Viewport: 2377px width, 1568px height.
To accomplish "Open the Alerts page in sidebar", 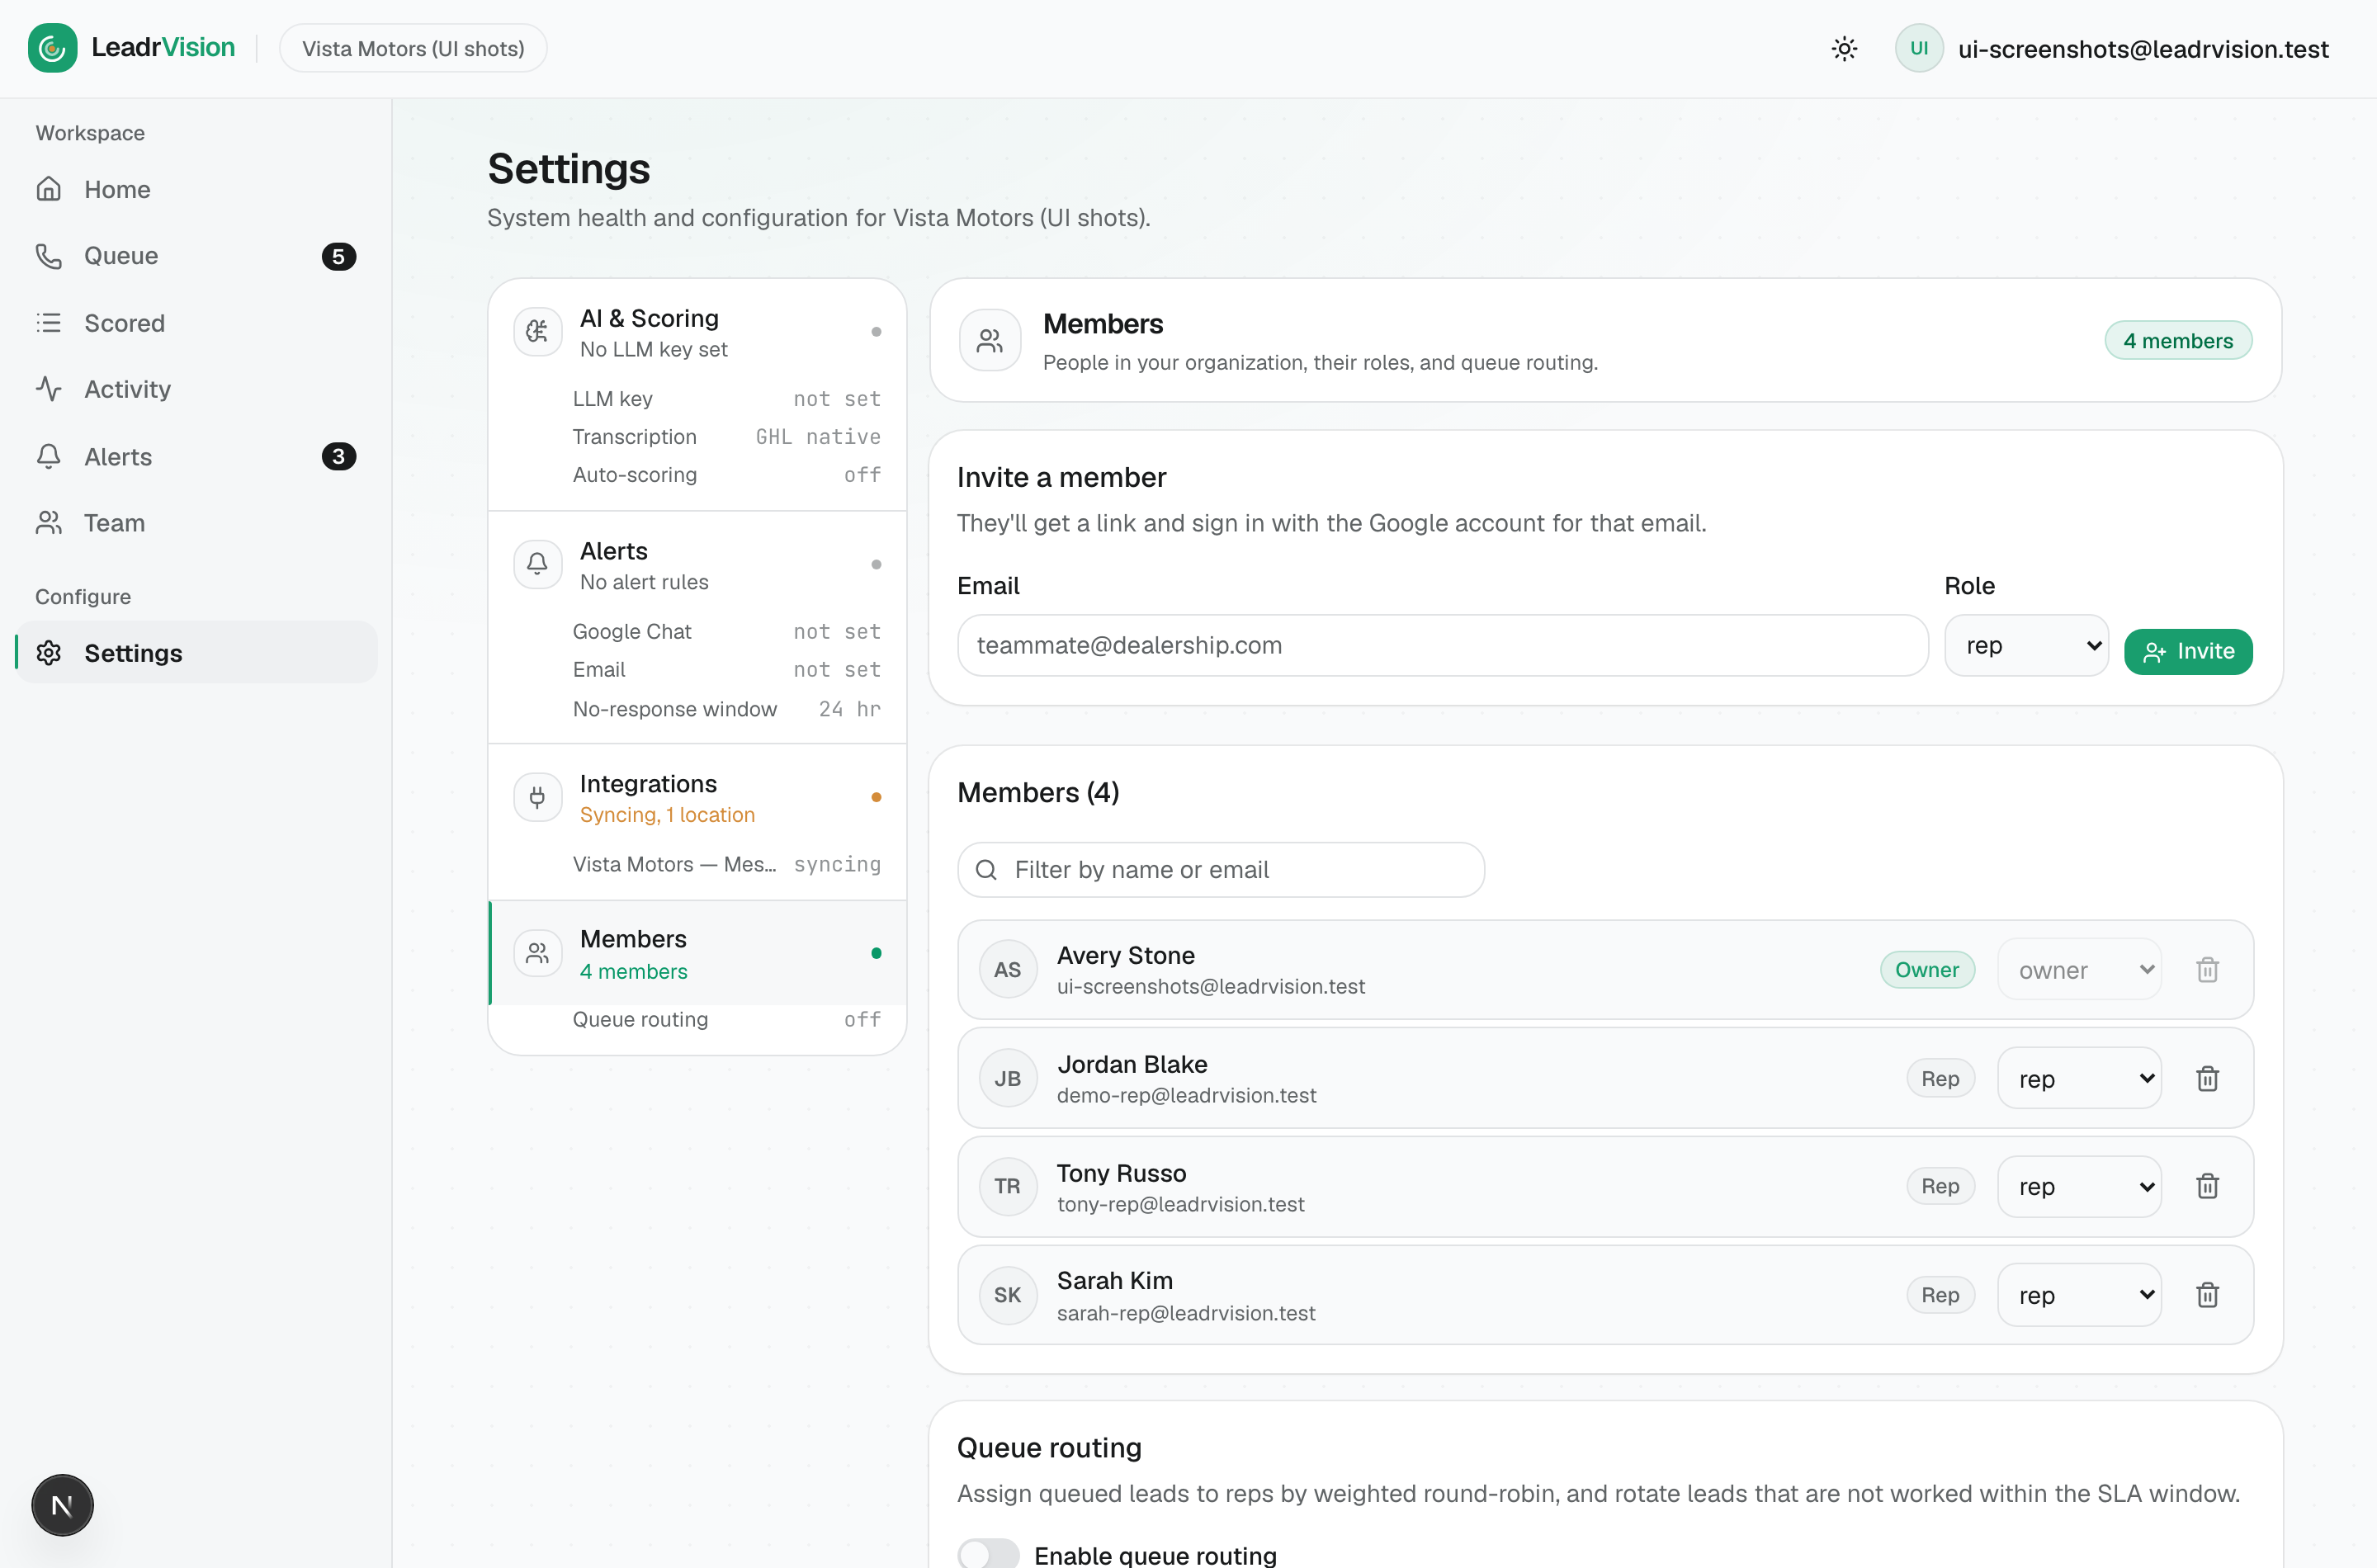I will (x=196, y=456).
